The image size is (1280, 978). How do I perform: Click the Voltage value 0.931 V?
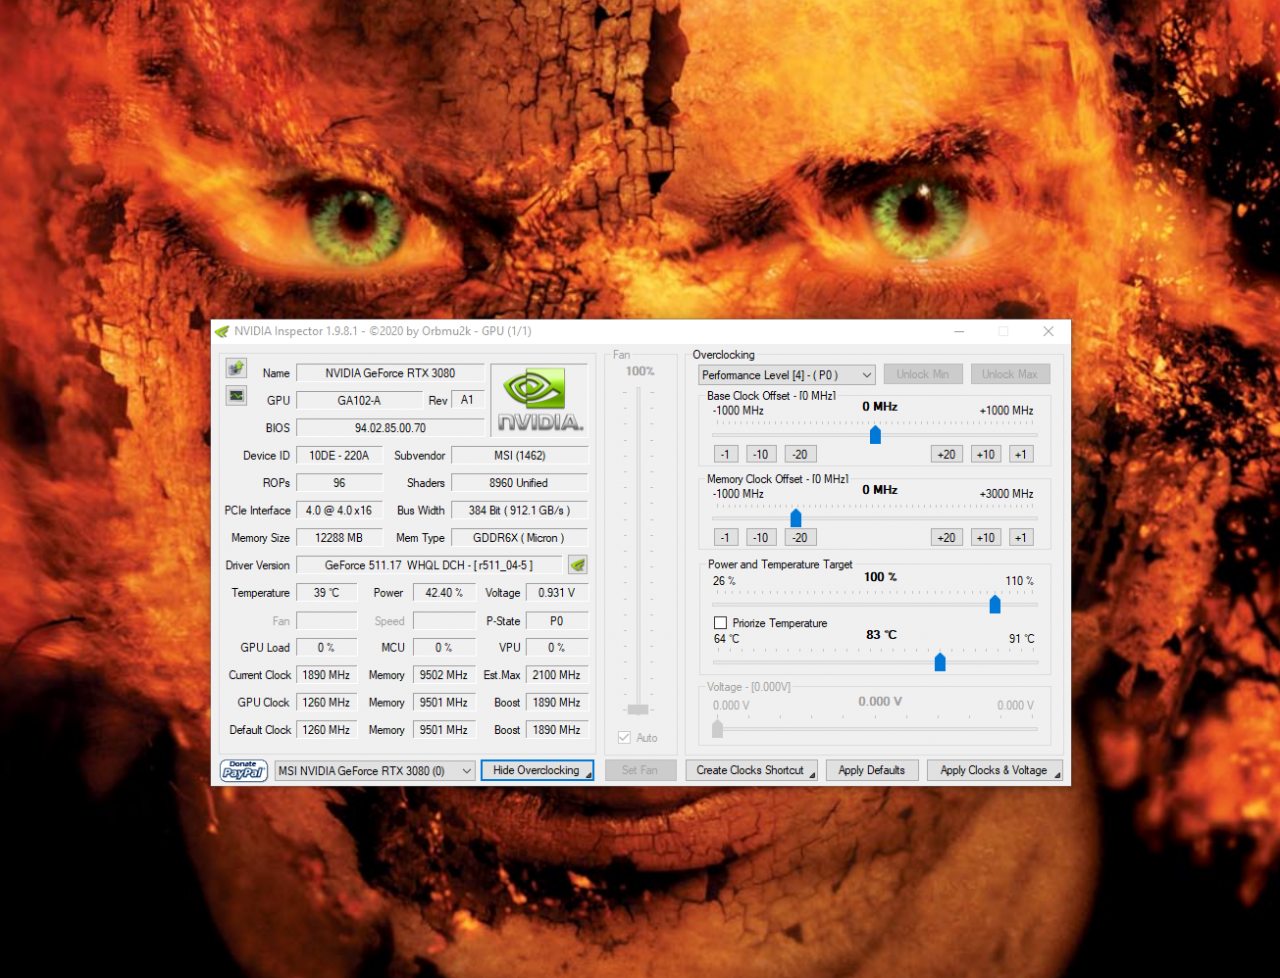click(x=557, y=593)
